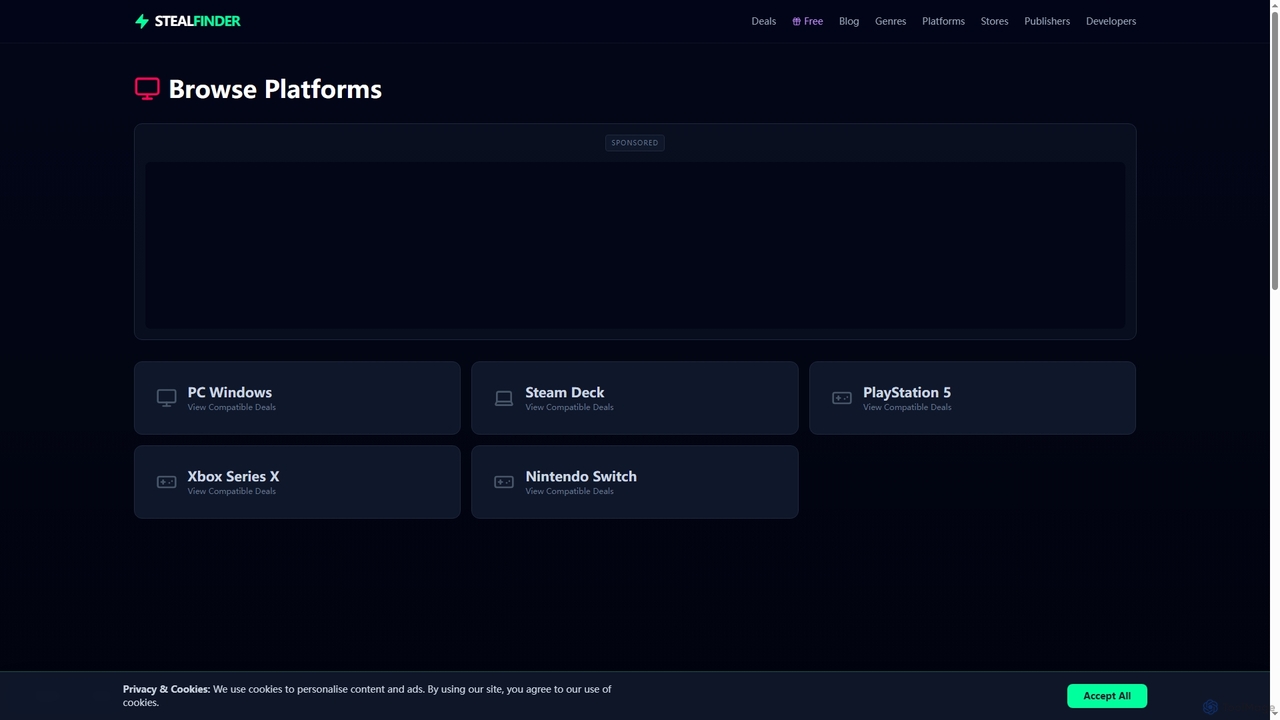Click the gamepad icon on Nintendo Switch card
Image resolution: width=1280 pixels, height=720 pixels.
coord(504,482)
